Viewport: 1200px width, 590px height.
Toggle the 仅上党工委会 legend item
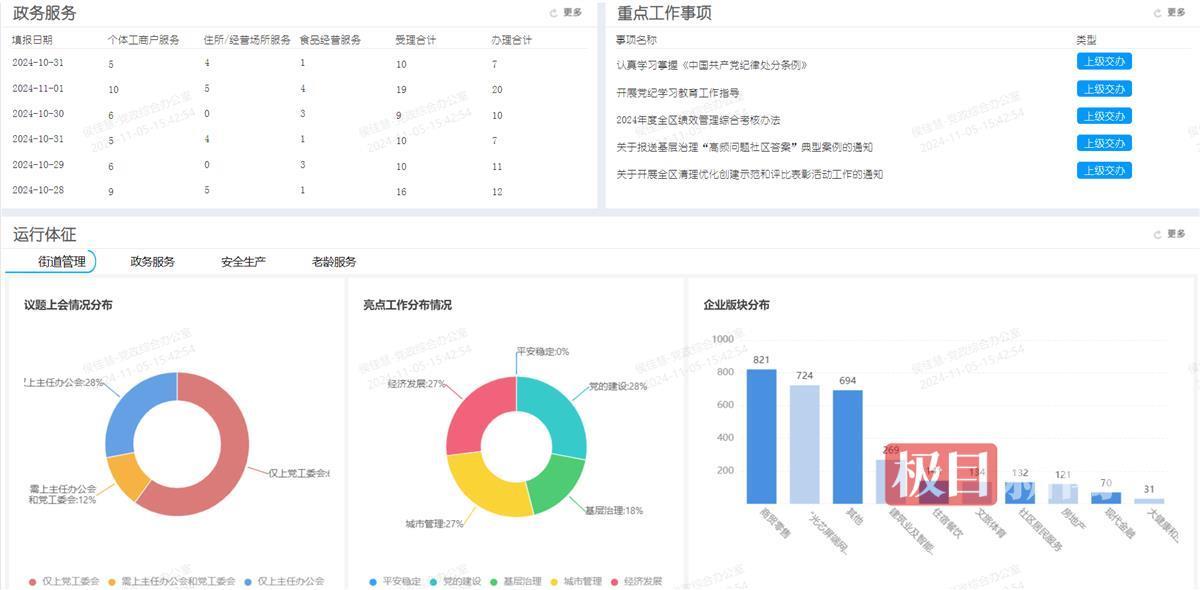(65, 579)
